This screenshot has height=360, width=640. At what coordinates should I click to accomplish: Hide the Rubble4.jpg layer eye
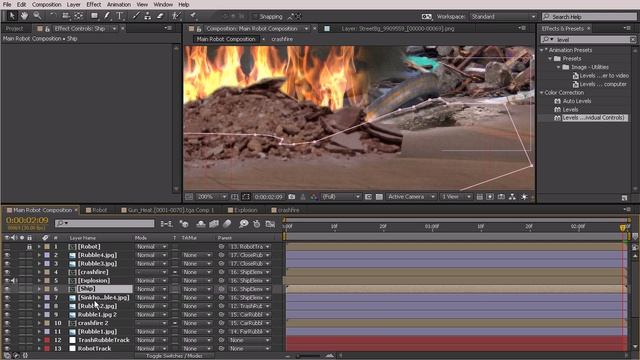(7, 255)
